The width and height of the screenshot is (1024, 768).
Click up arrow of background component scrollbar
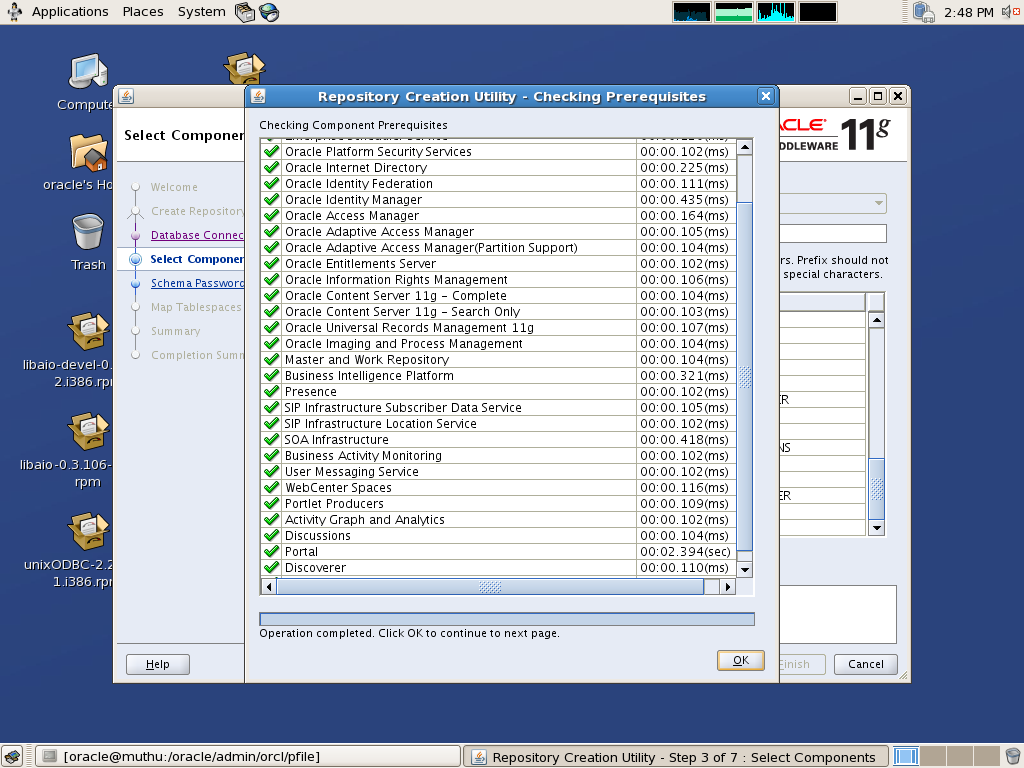click(876, 320)
